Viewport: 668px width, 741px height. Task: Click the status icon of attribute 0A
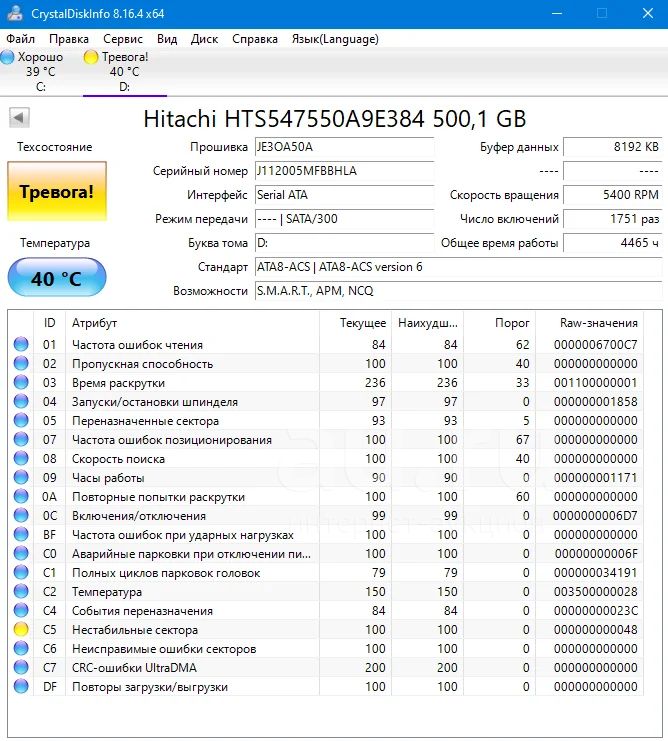pos(21,496)
